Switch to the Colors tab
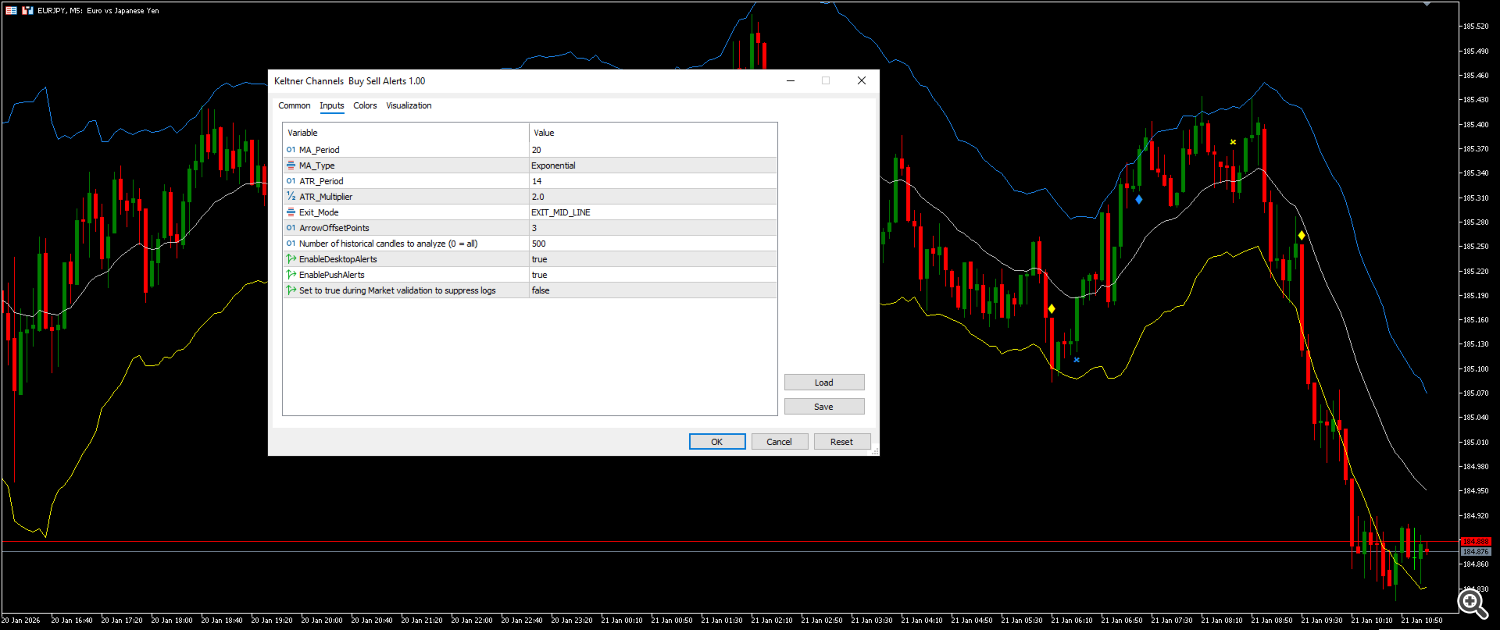This screenshot has width=1500, height=630. tap(365, 105)
